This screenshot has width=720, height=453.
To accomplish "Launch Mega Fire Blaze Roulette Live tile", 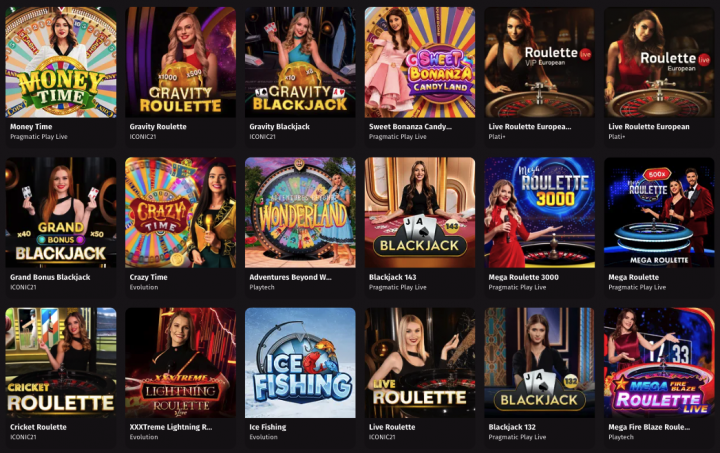I will coord(659,363).
